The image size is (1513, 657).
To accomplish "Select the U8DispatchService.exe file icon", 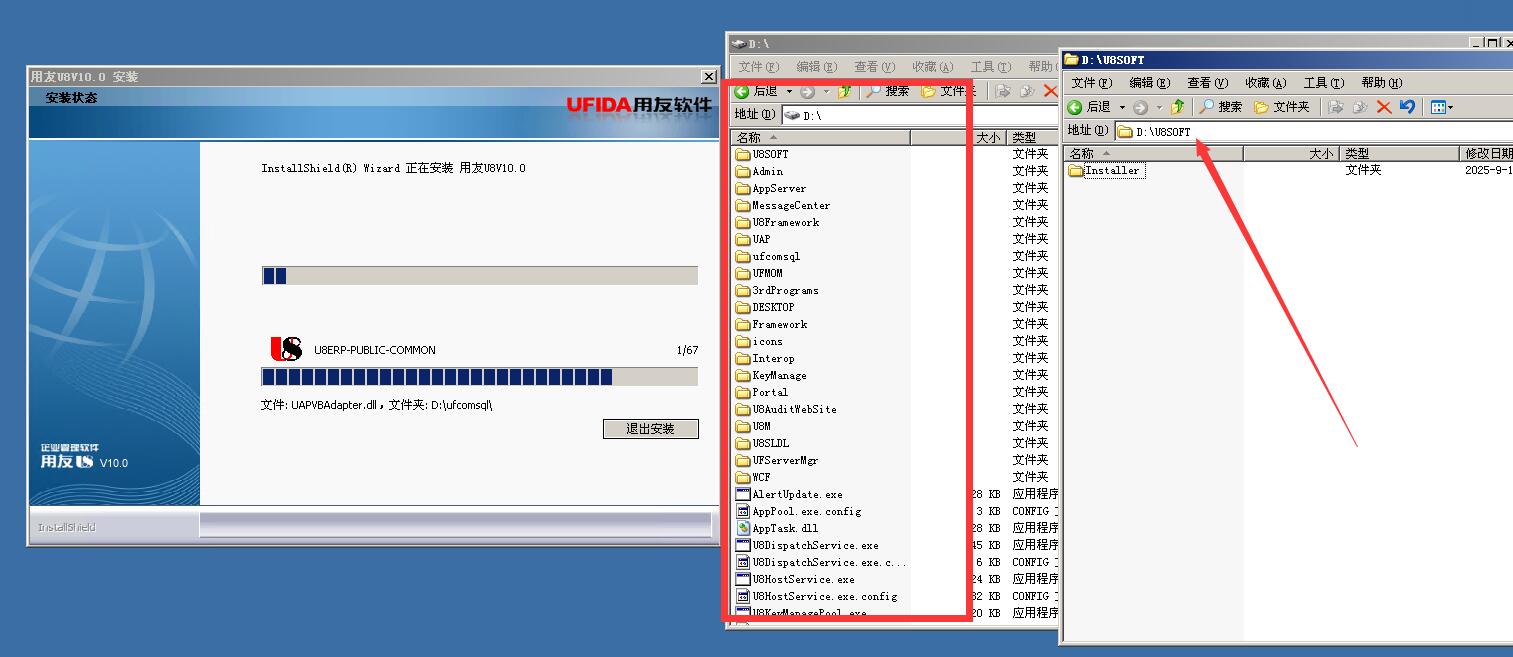I will pyautogui.click(x=743, y=545).
